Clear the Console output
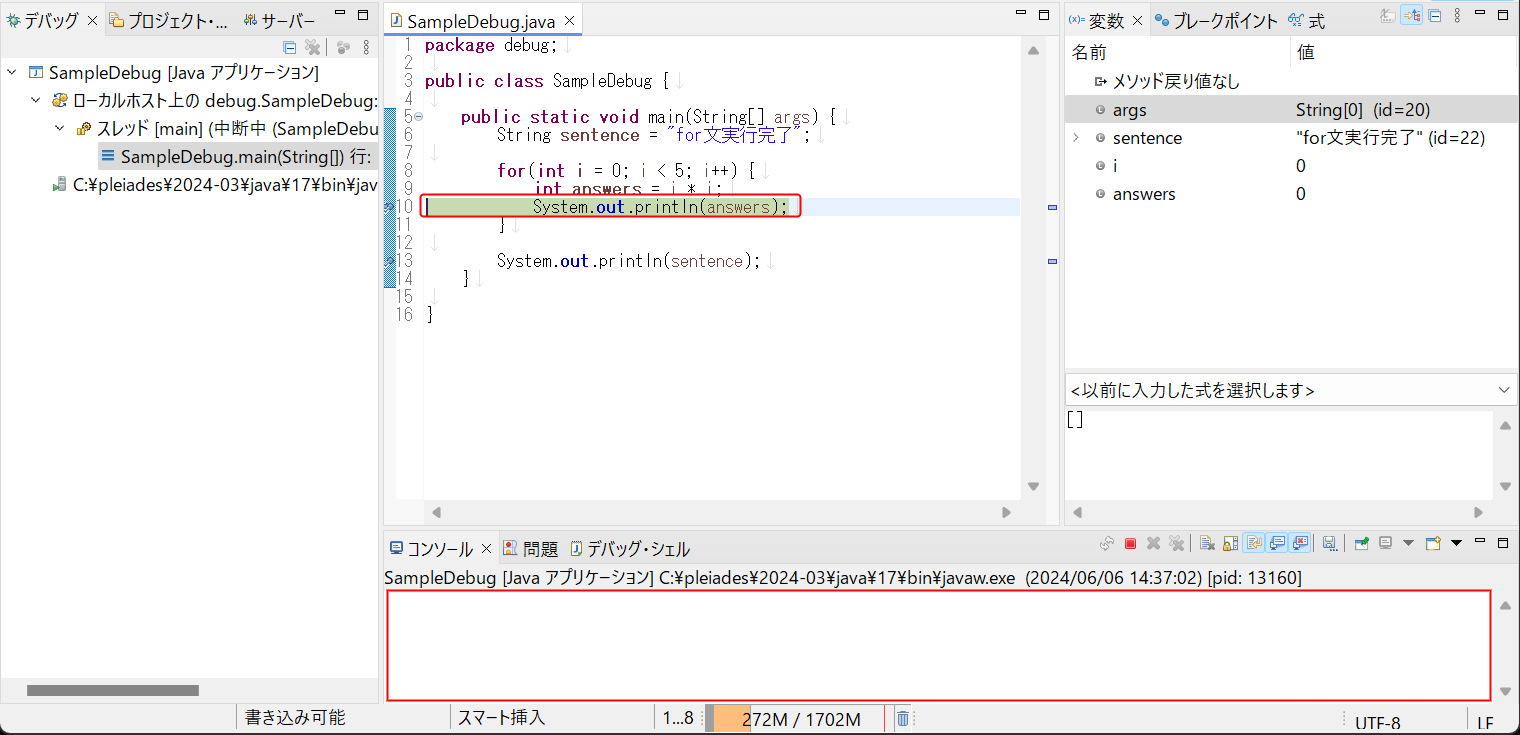 [1207, 543]
